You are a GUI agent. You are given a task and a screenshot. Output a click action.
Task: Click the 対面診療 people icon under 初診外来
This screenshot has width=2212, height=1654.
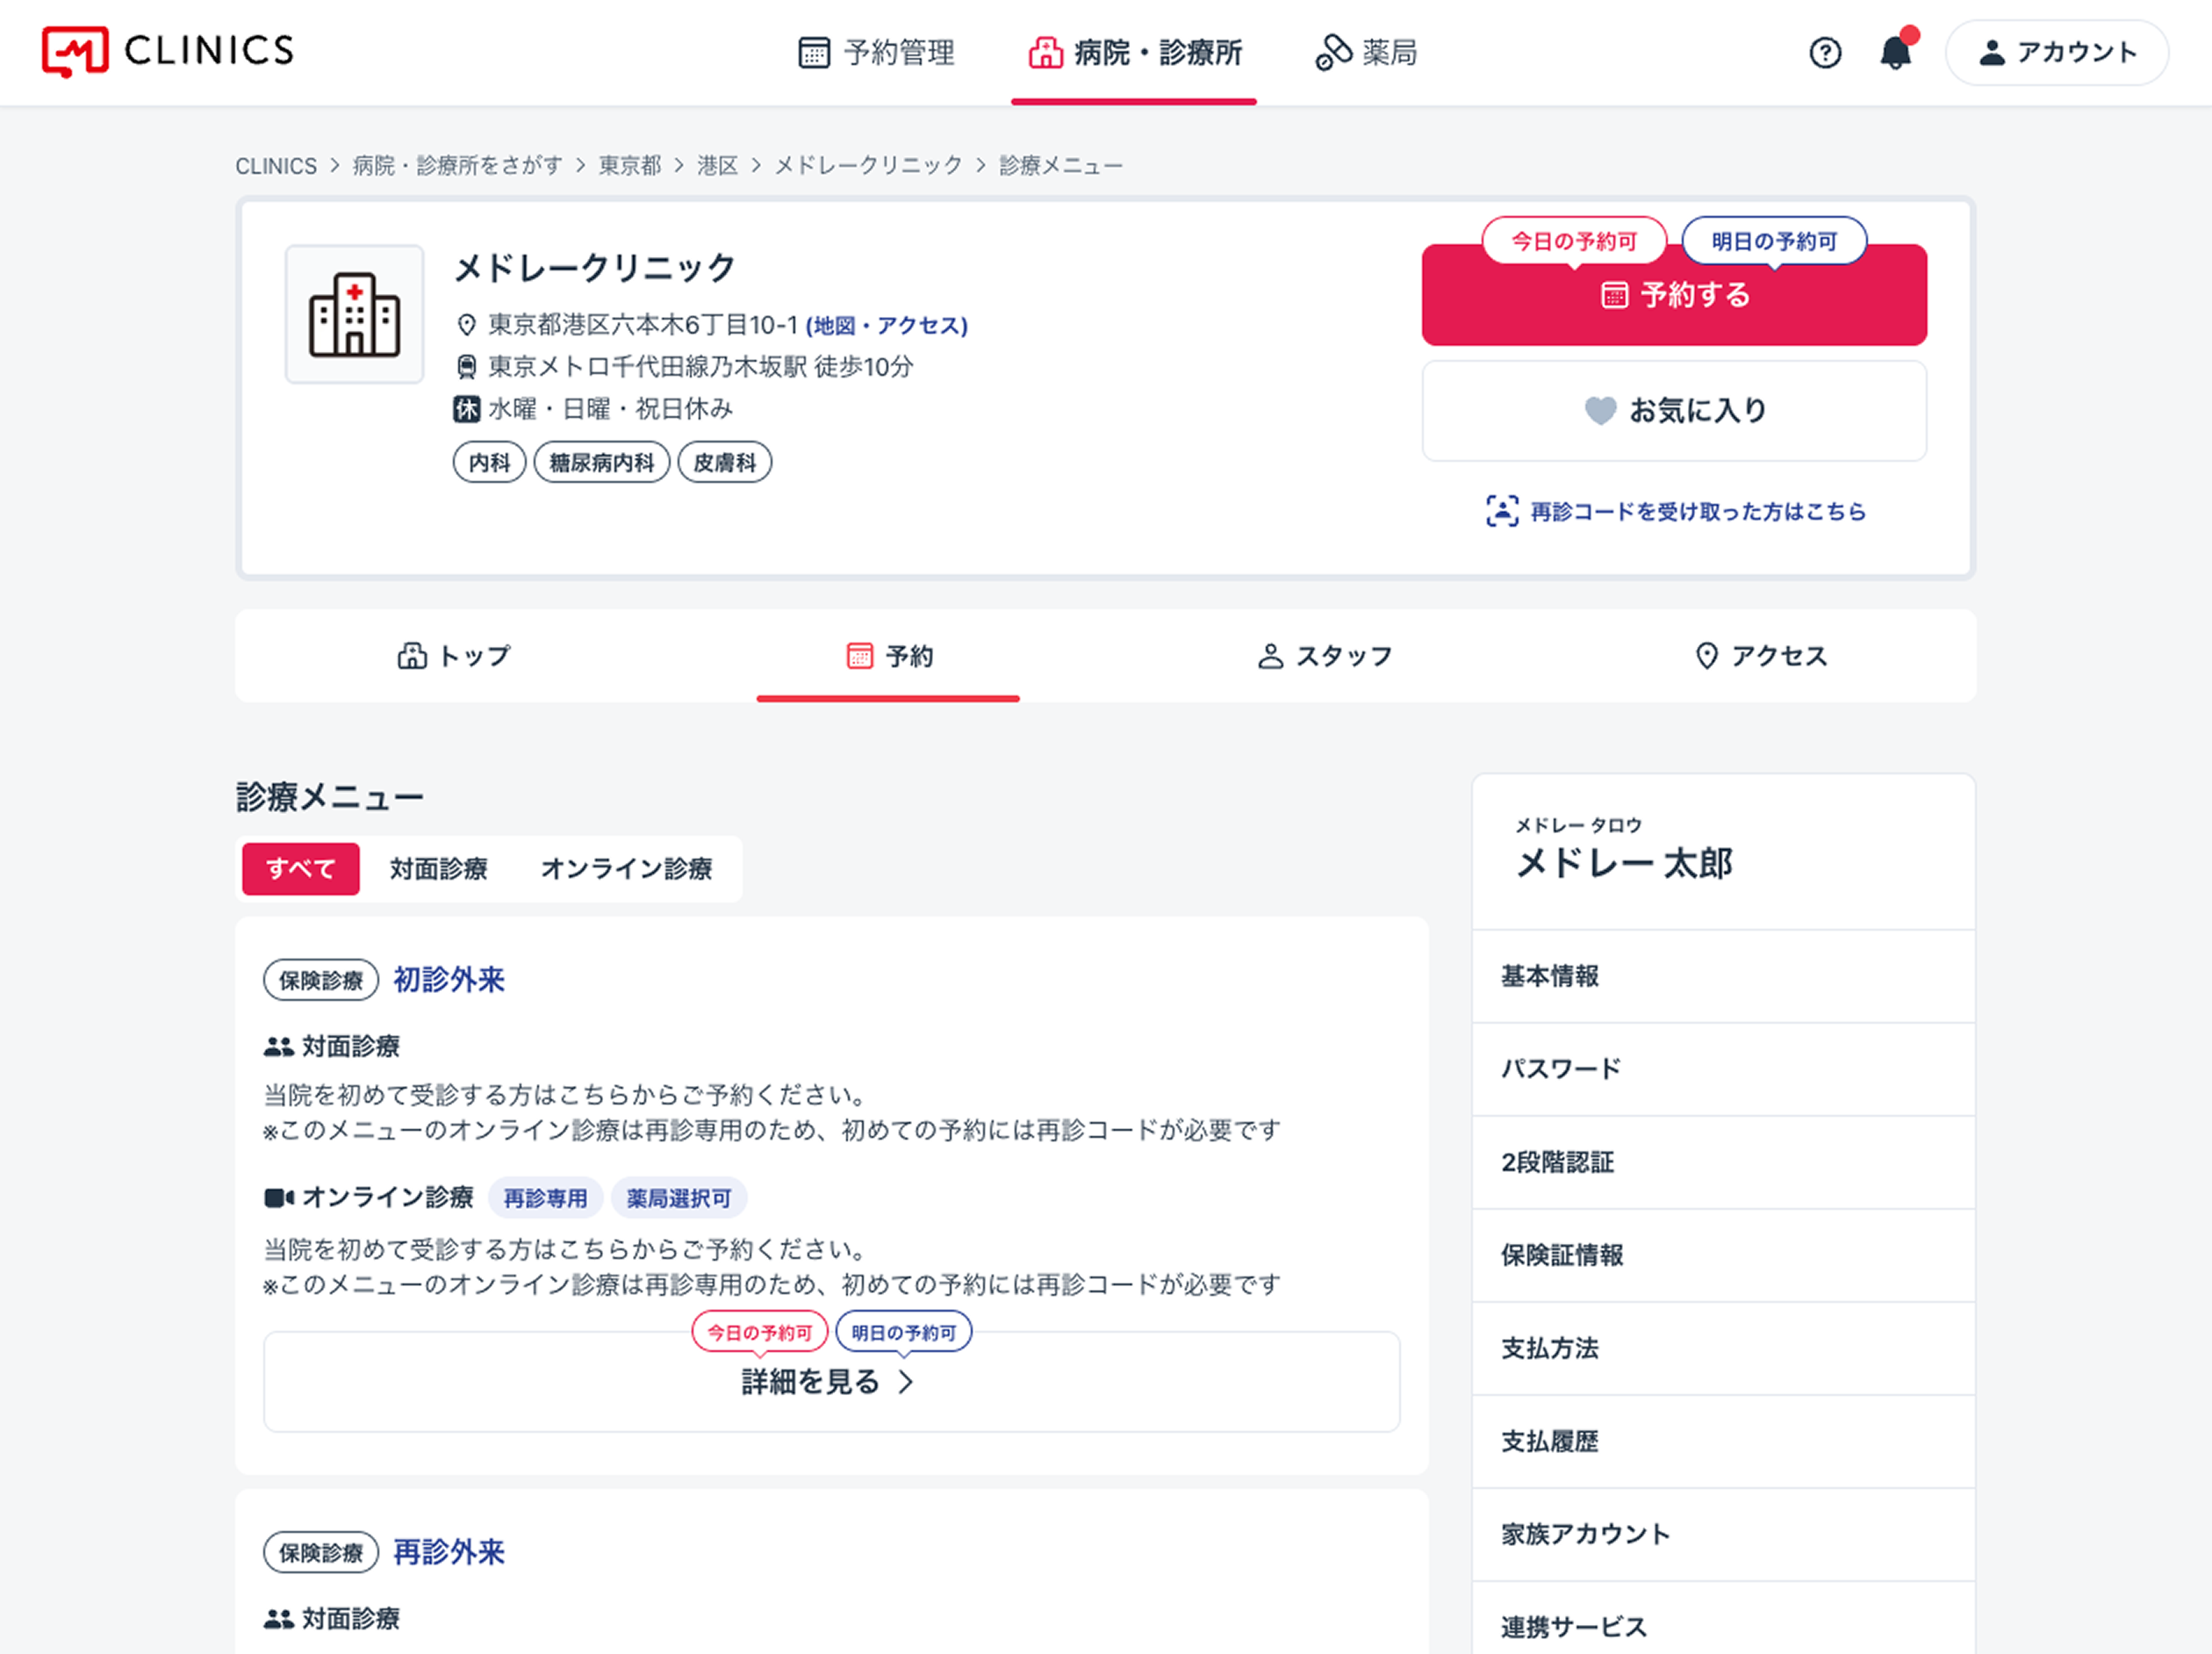coord(278,1047)
